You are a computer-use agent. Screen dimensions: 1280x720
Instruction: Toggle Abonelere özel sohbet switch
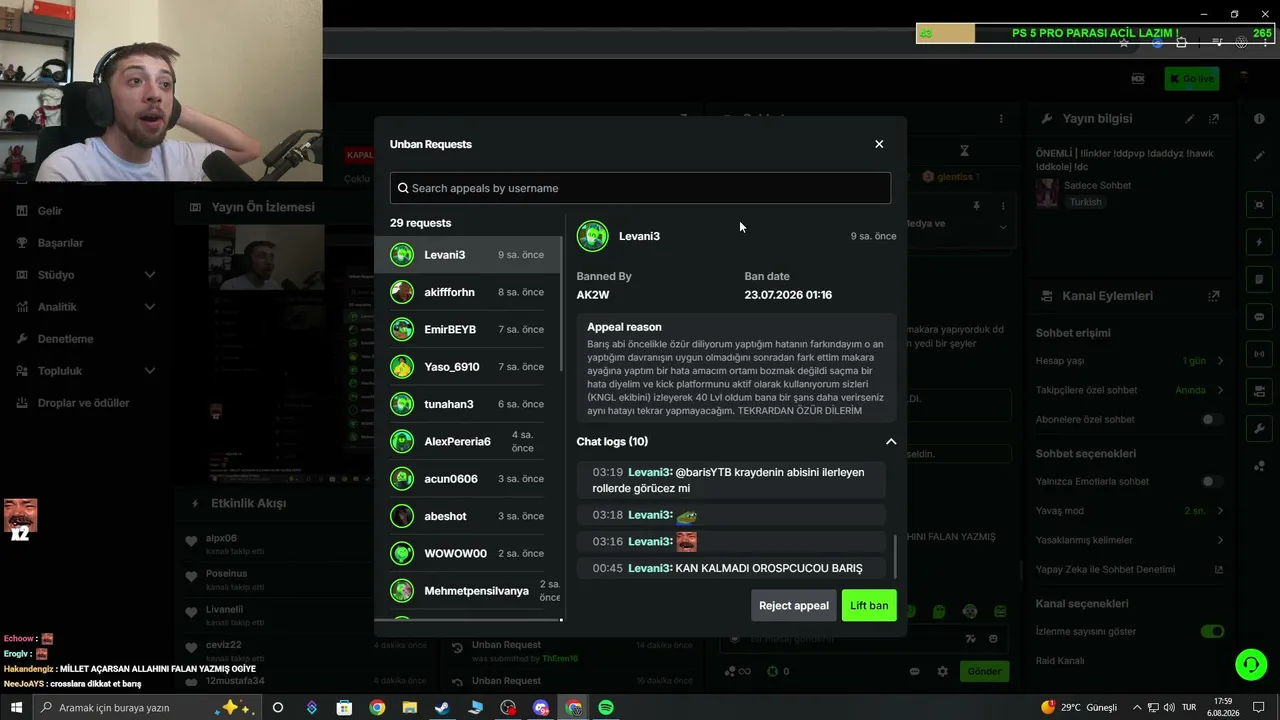[x=1212, y=420]
